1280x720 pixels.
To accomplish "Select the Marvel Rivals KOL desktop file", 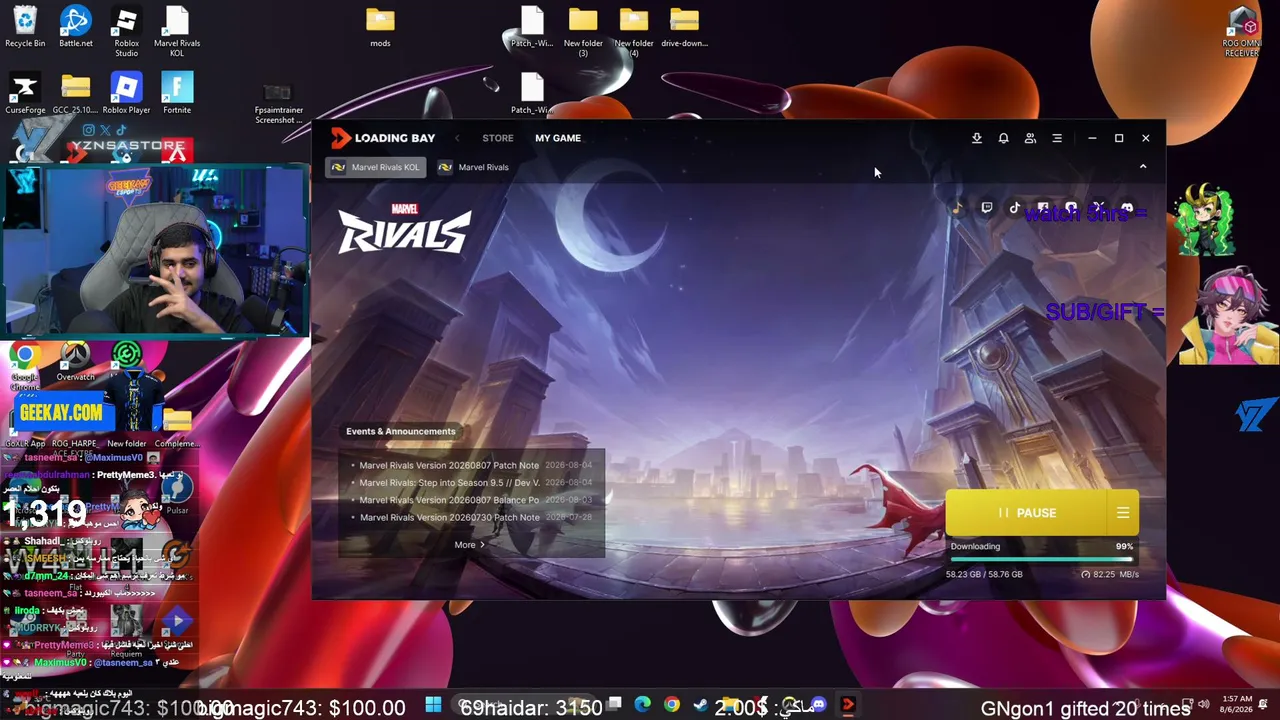I will click(177, 32).
